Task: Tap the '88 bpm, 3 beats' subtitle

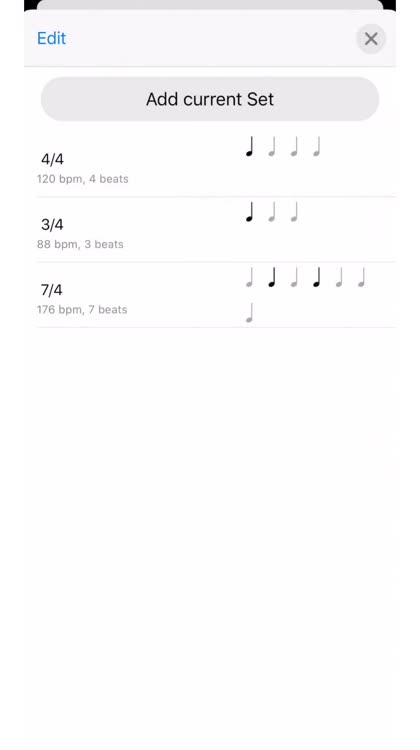Action: 80,244
